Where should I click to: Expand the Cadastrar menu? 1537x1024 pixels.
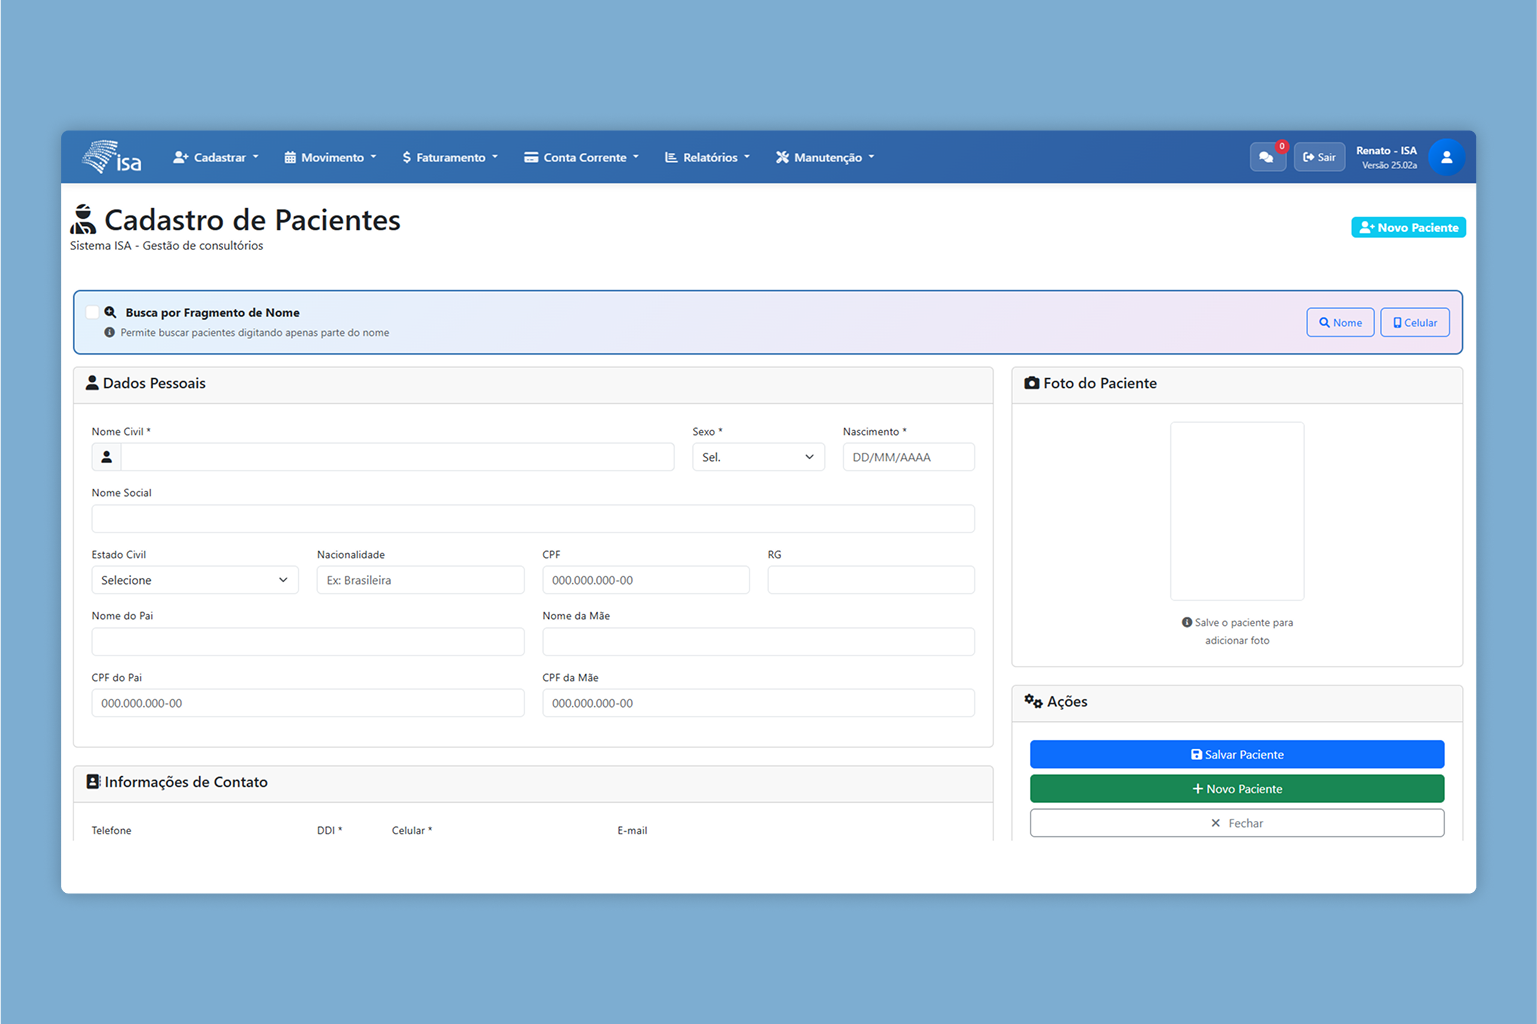(216, 157)
